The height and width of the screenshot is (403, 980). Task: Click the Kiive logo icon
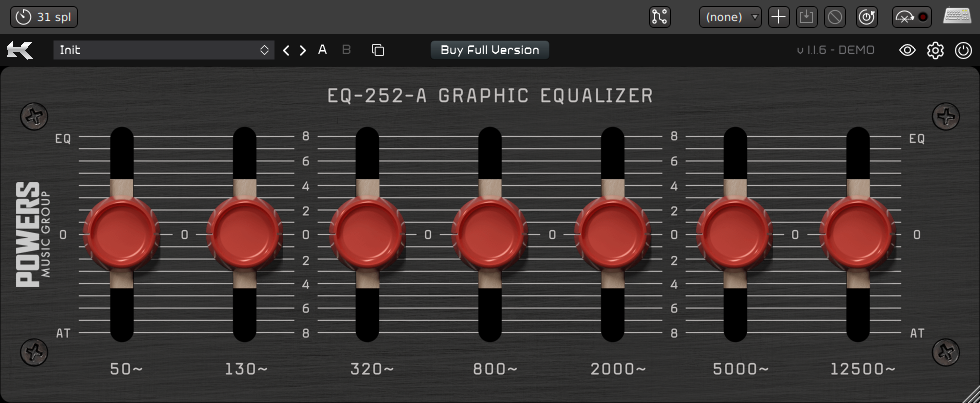[x=19, y=50]
